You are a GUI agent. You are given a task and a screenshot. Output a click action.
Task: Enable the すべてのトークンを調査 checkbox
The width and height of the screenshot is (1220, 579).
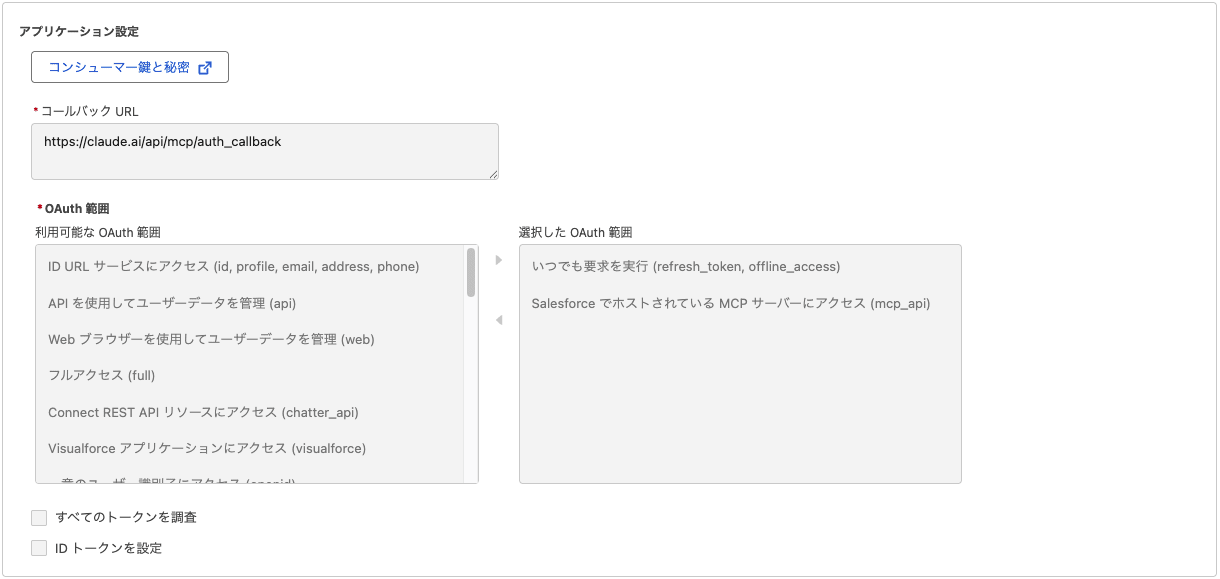coord(38,517)
